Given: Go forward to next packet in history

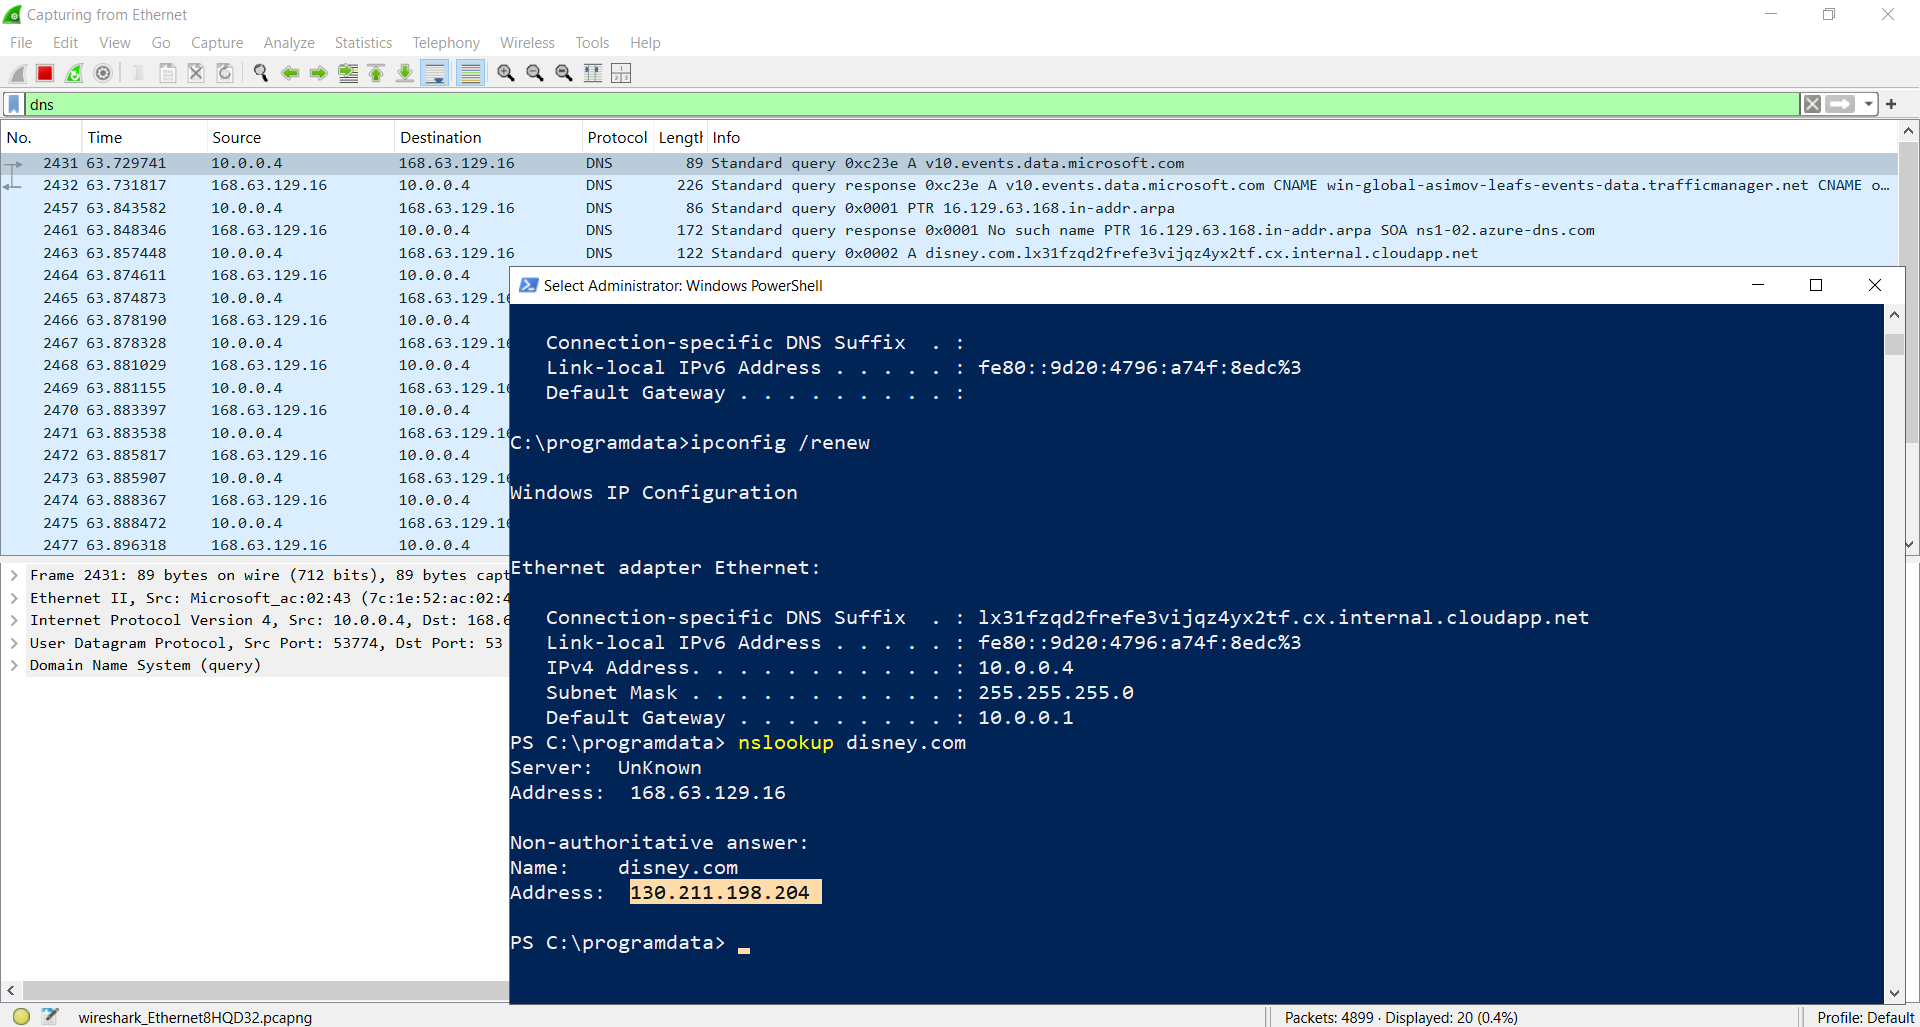Looking at the screenshot, I should (x=318, y=73).
